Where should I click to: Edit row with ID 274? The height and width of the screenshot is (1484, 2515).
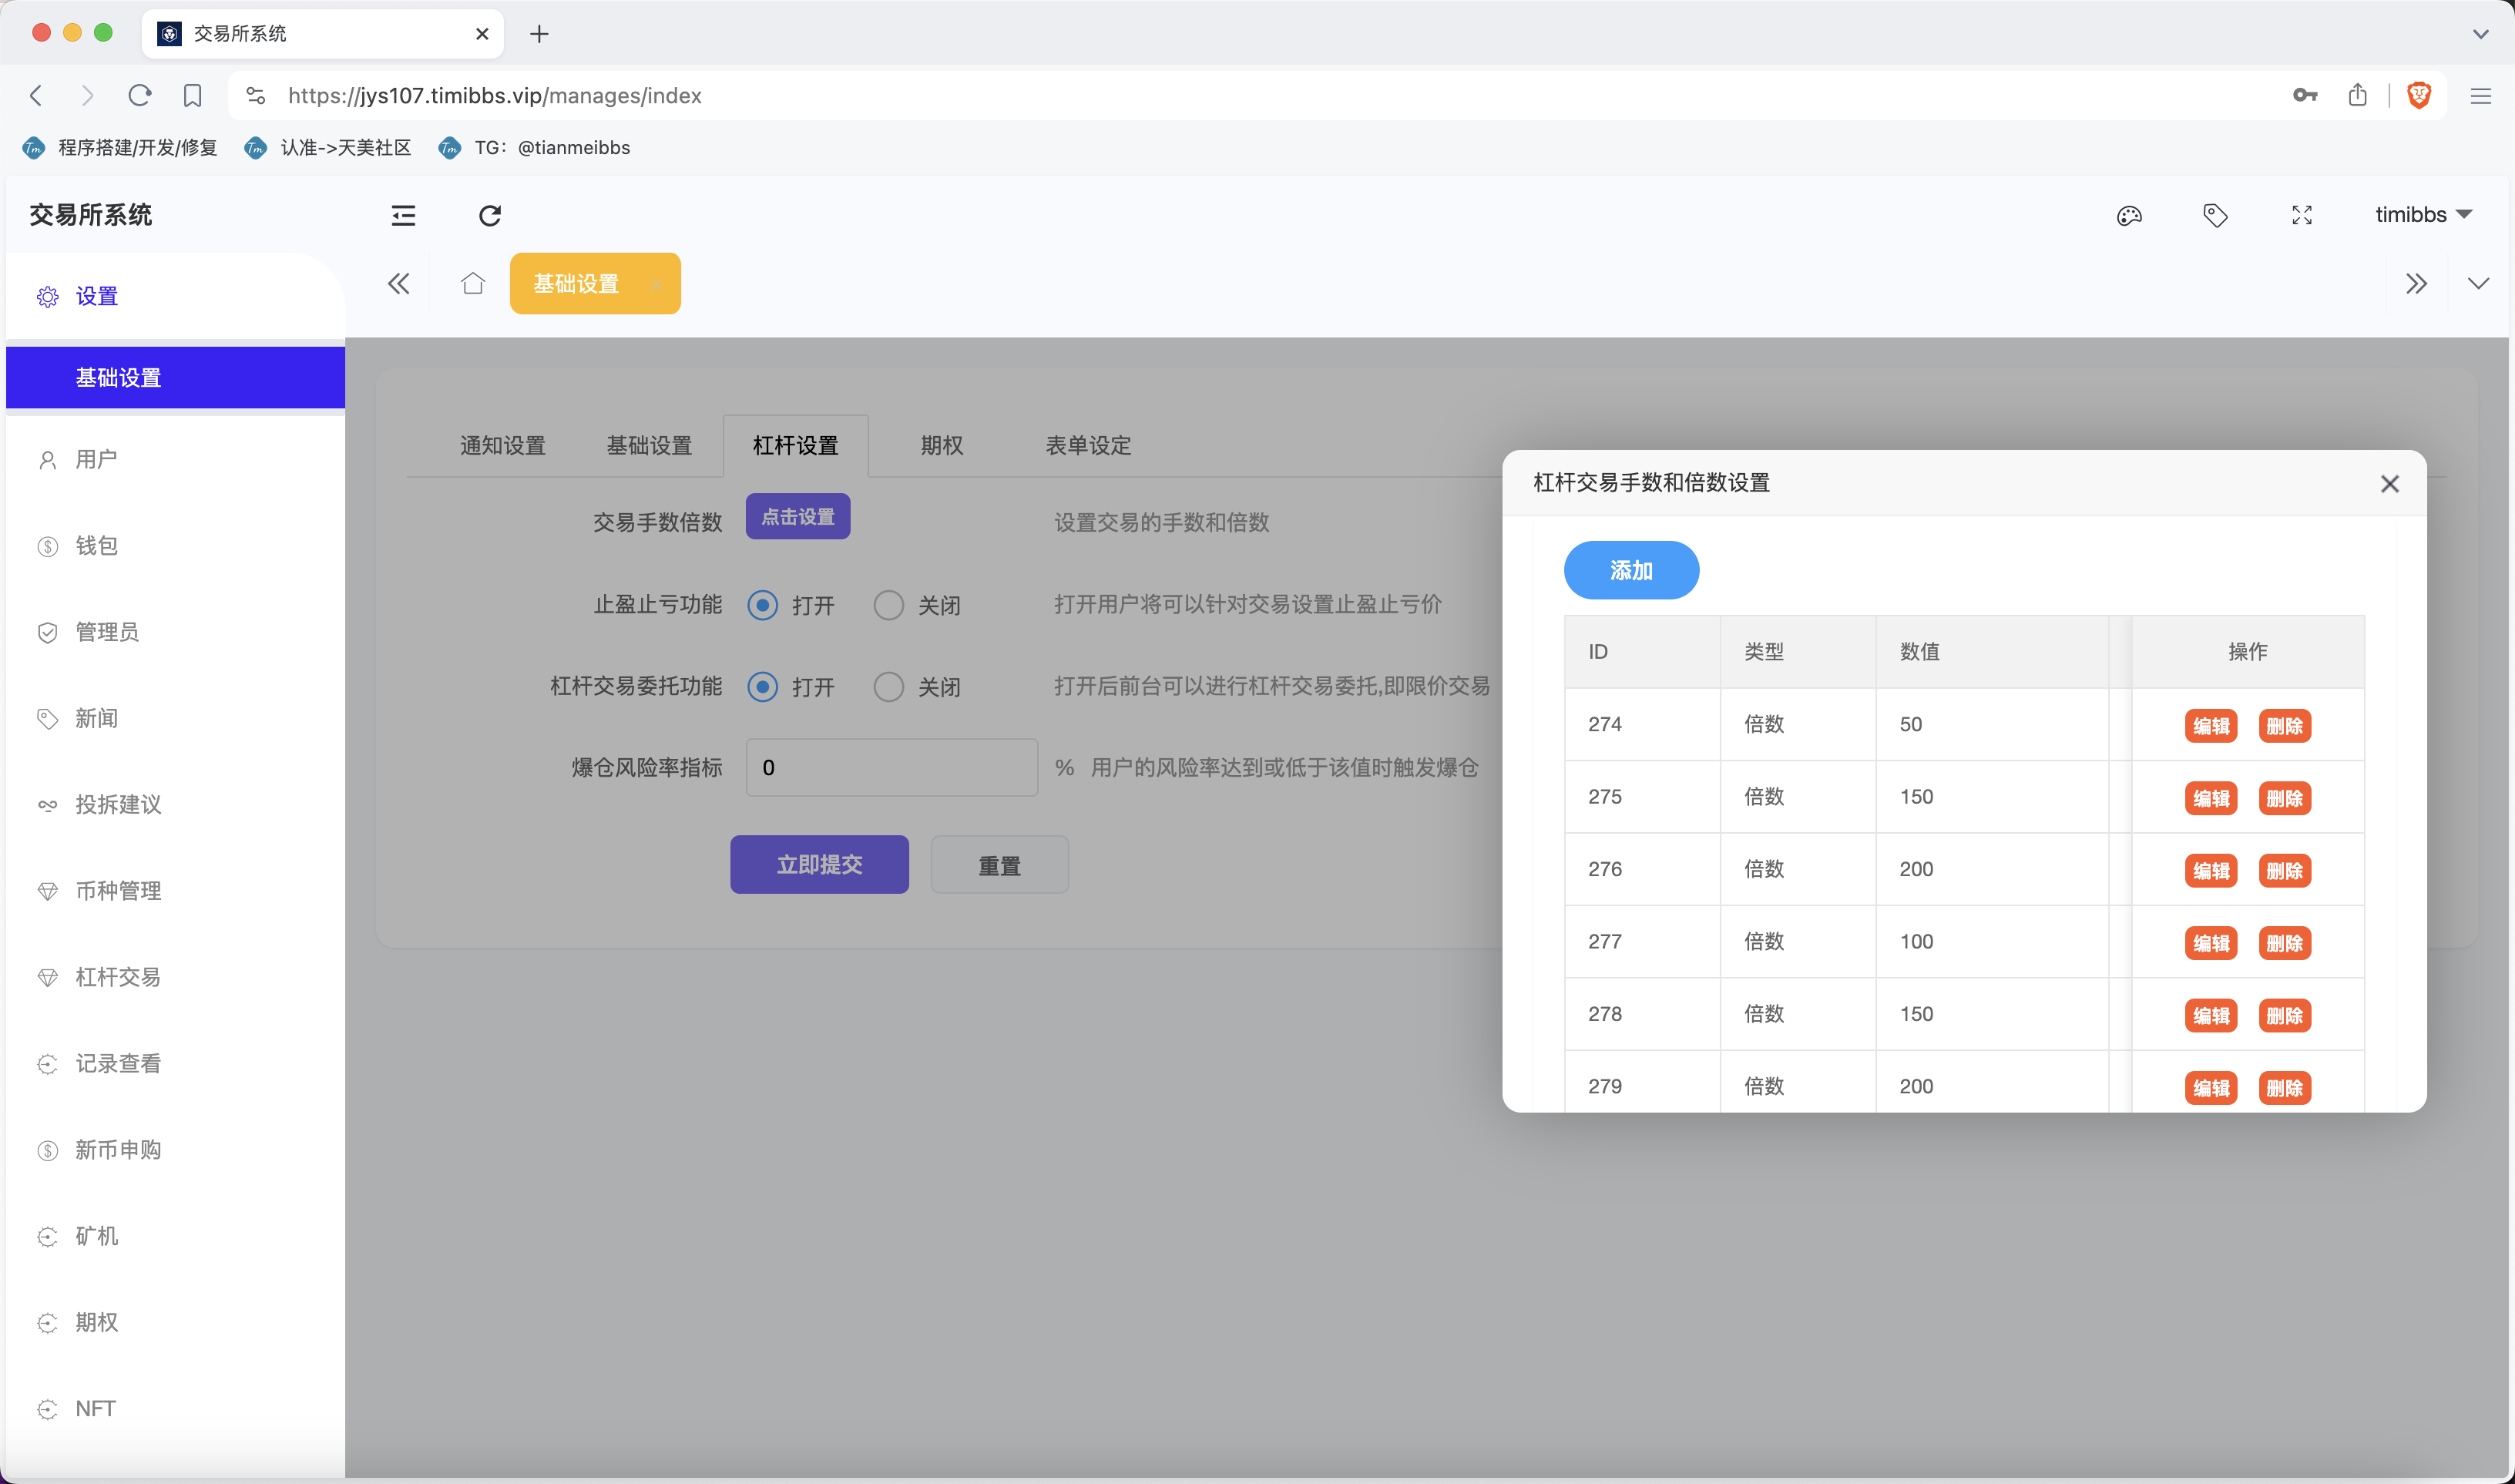click(2211, 726)
